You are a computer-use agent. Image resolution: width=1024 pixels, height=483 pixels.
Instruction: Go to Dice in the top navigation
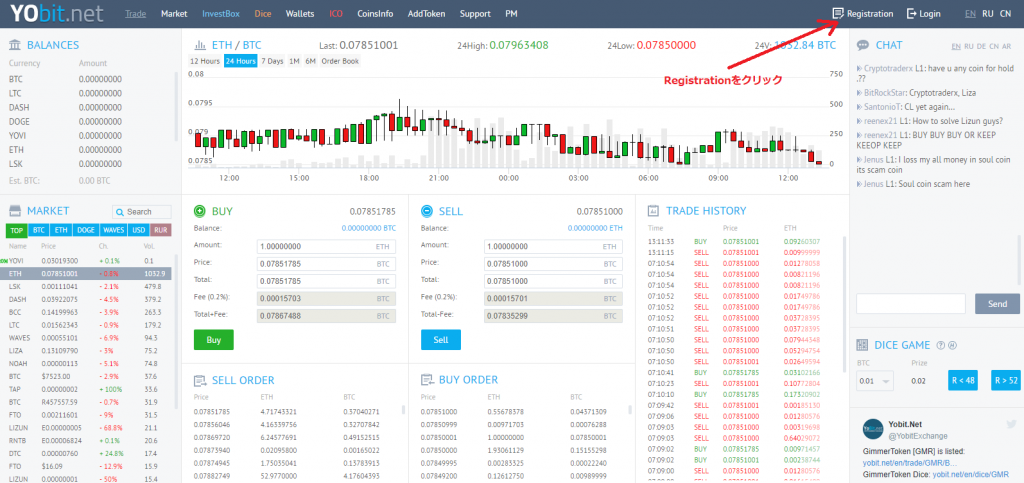coord(263,14)
